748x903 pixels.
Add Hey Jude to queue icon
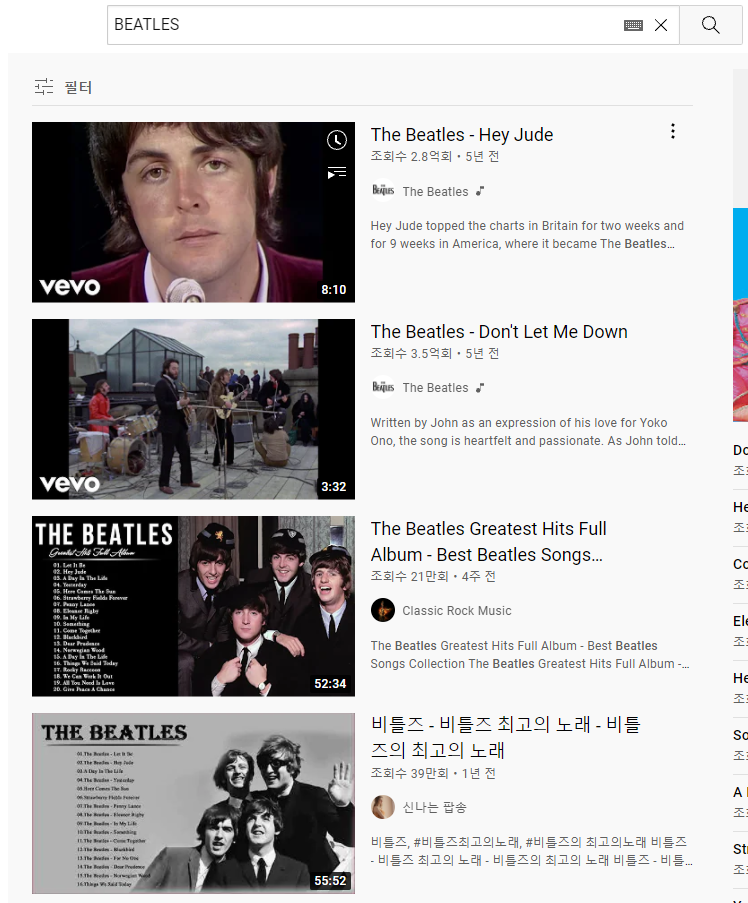(337, 172)
